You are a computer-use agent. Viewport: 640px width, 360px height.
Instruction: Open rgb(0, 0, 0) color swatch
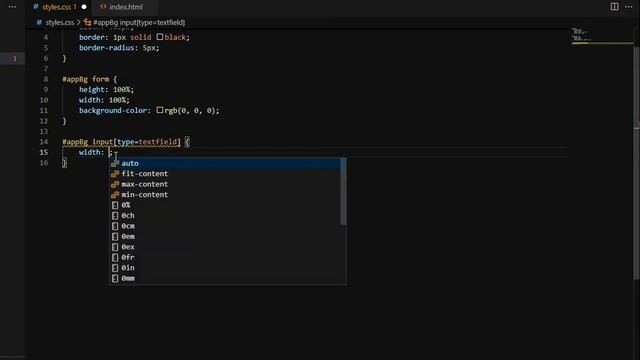pyautogui.click(x=160, y=110)
